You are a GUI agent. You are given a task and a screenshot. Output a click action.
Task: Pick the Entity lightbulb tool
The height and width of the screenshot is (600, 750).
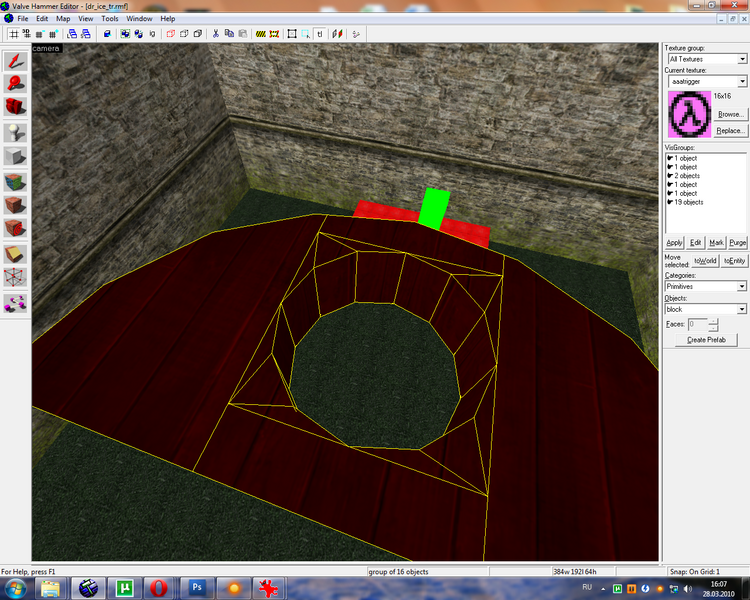pyautogui.click(x=15, y=133)
